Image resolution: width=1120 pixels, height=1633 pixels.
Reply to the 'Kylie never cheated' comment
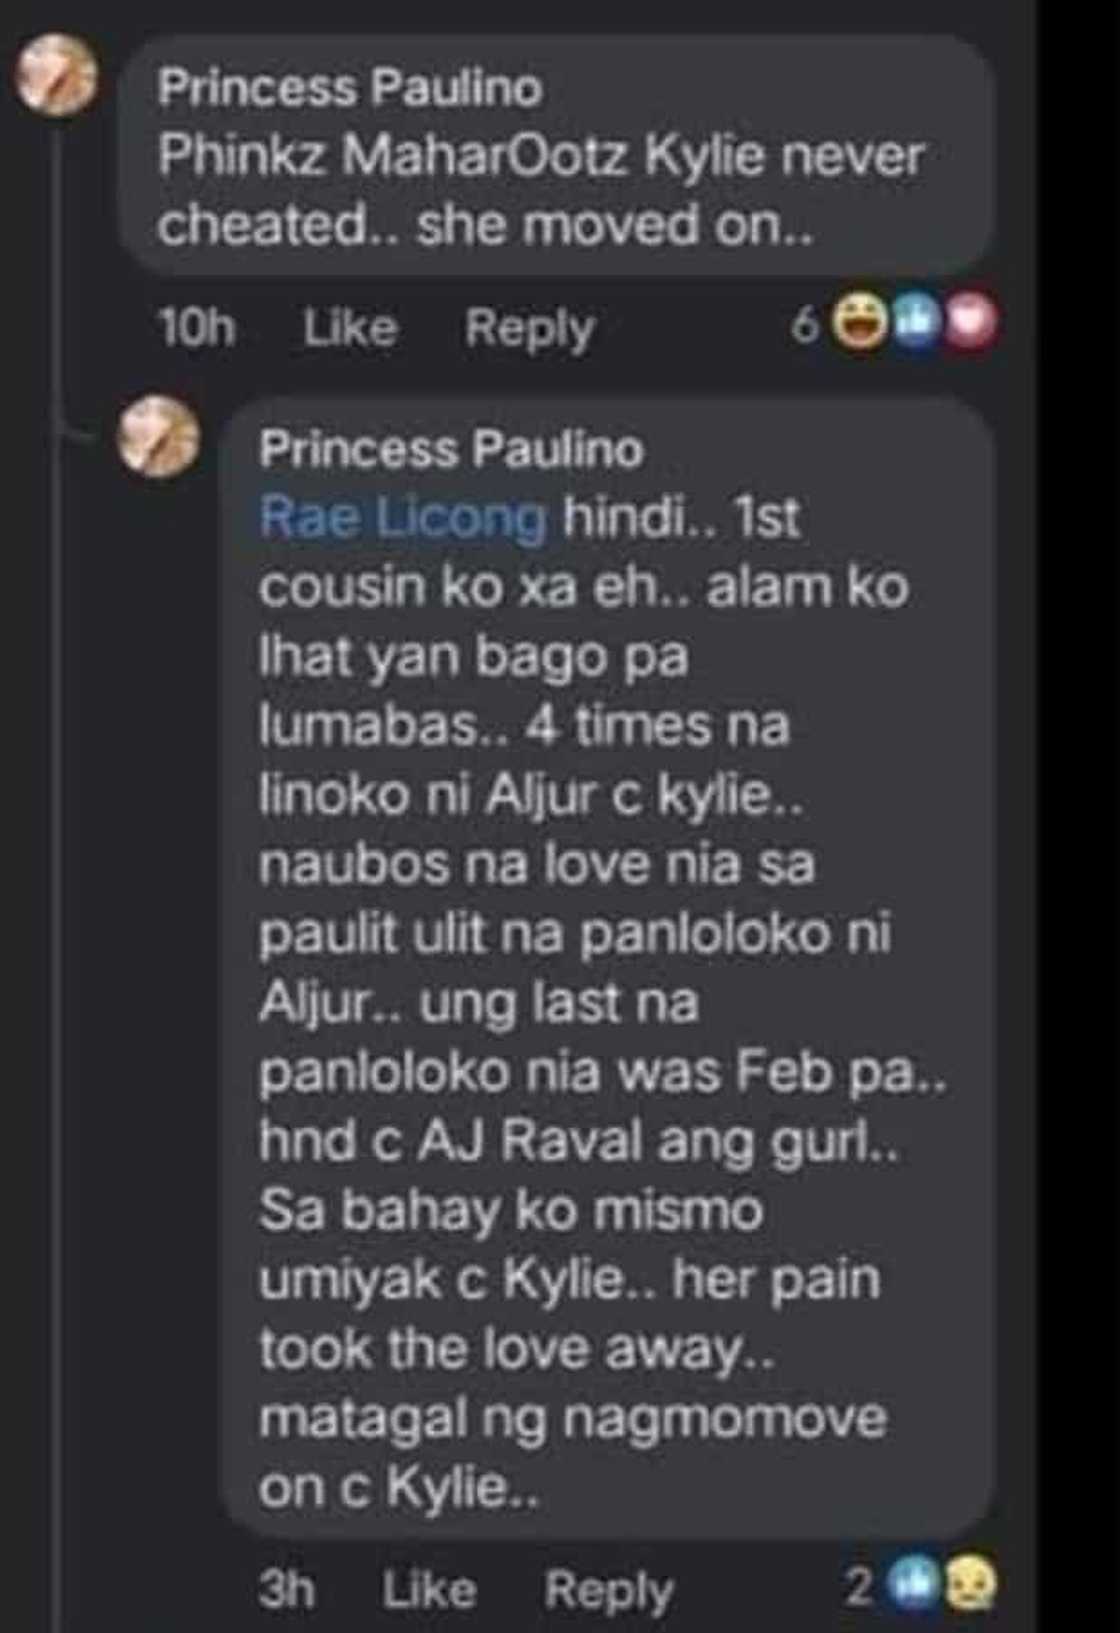(x=529, y=329)
